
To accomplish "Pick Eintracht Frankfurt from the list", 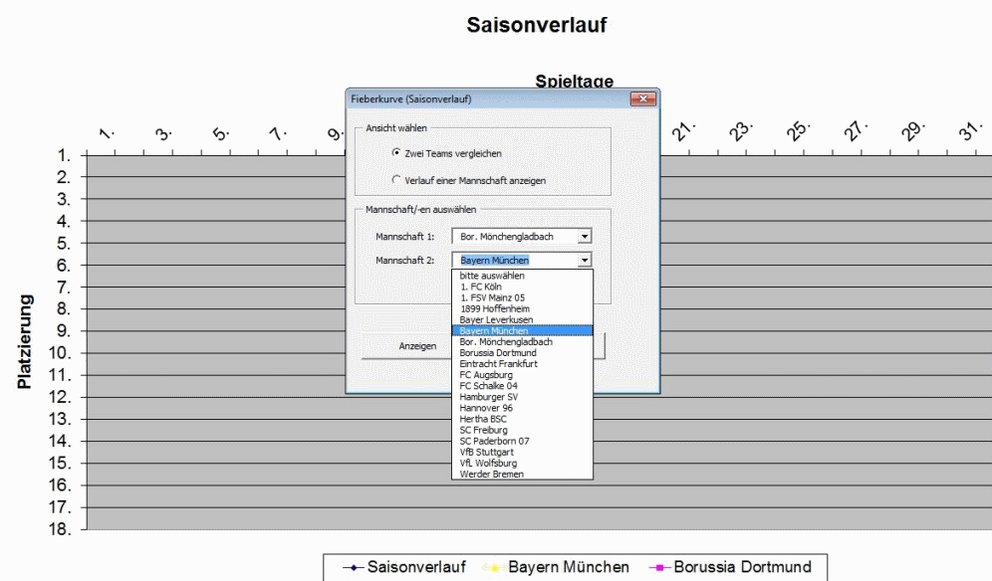I will coord(522,364).
